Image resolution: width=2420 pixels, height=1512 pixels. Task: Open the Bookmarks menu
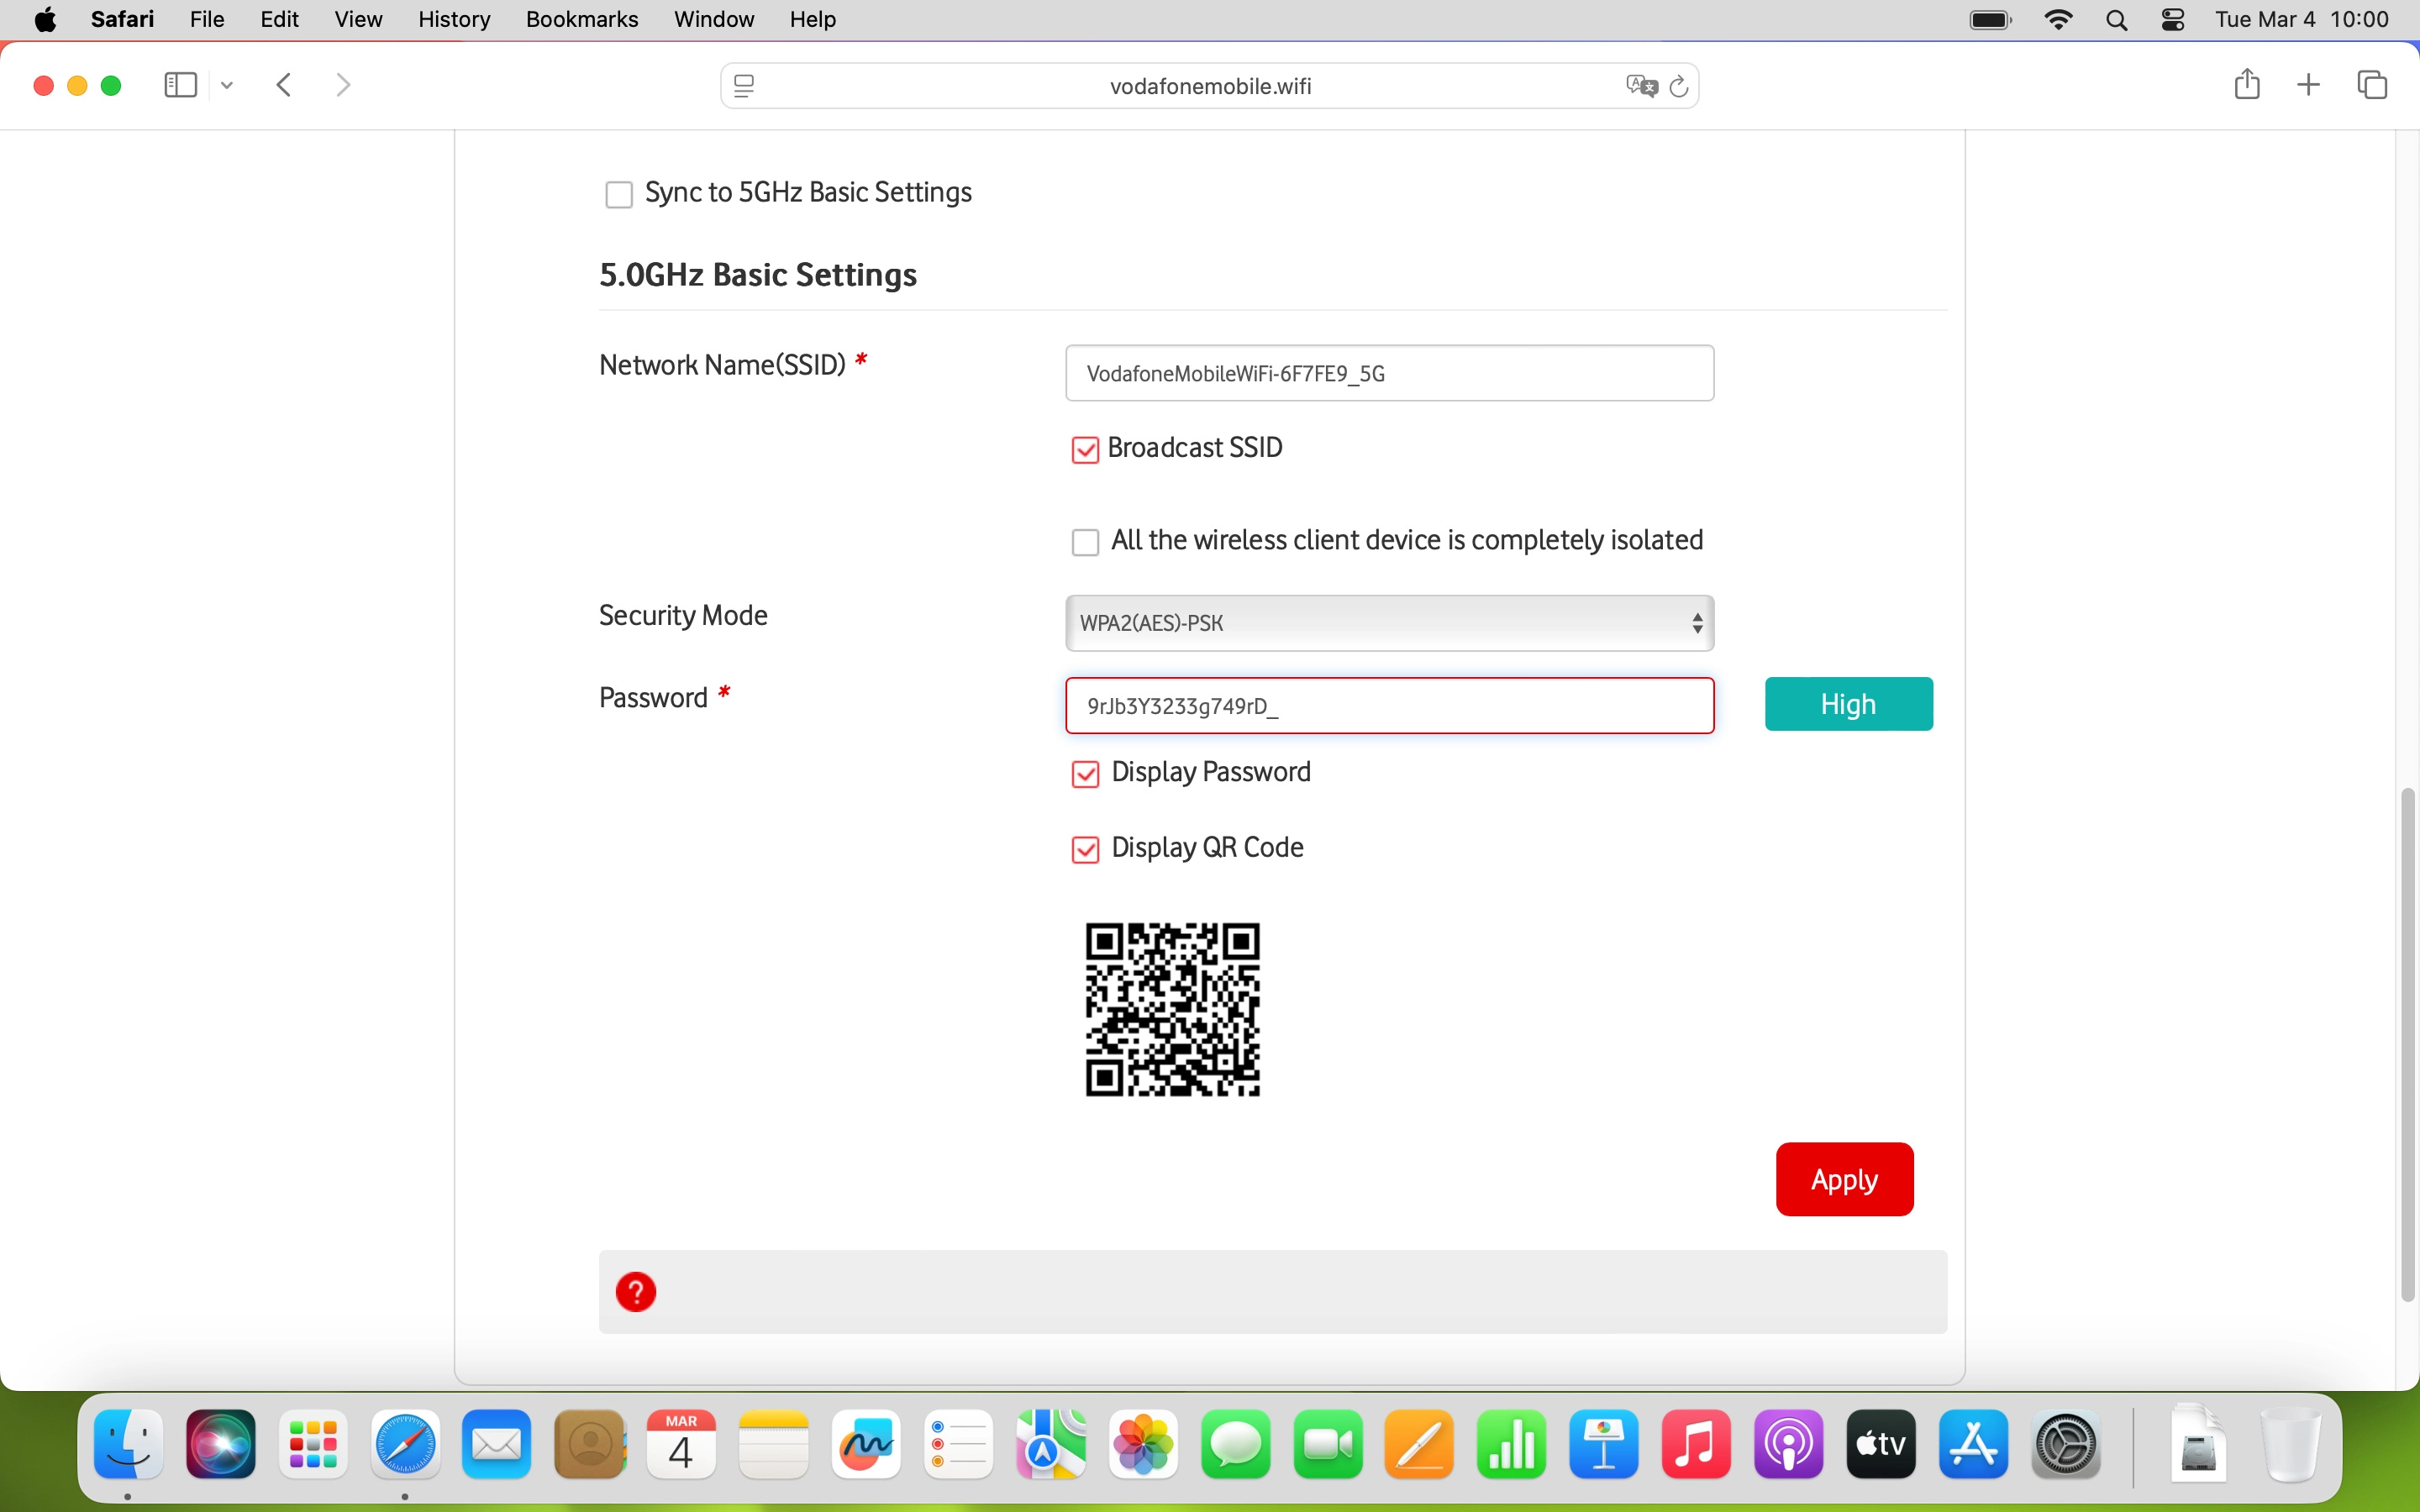tap(582, 19)
